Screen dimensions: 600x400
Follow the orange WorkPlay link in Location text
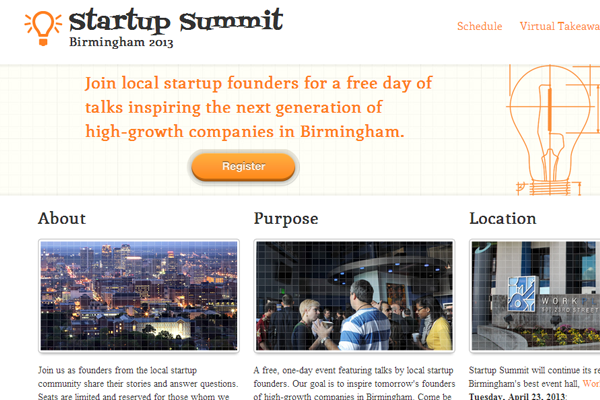tap(591, 384)
